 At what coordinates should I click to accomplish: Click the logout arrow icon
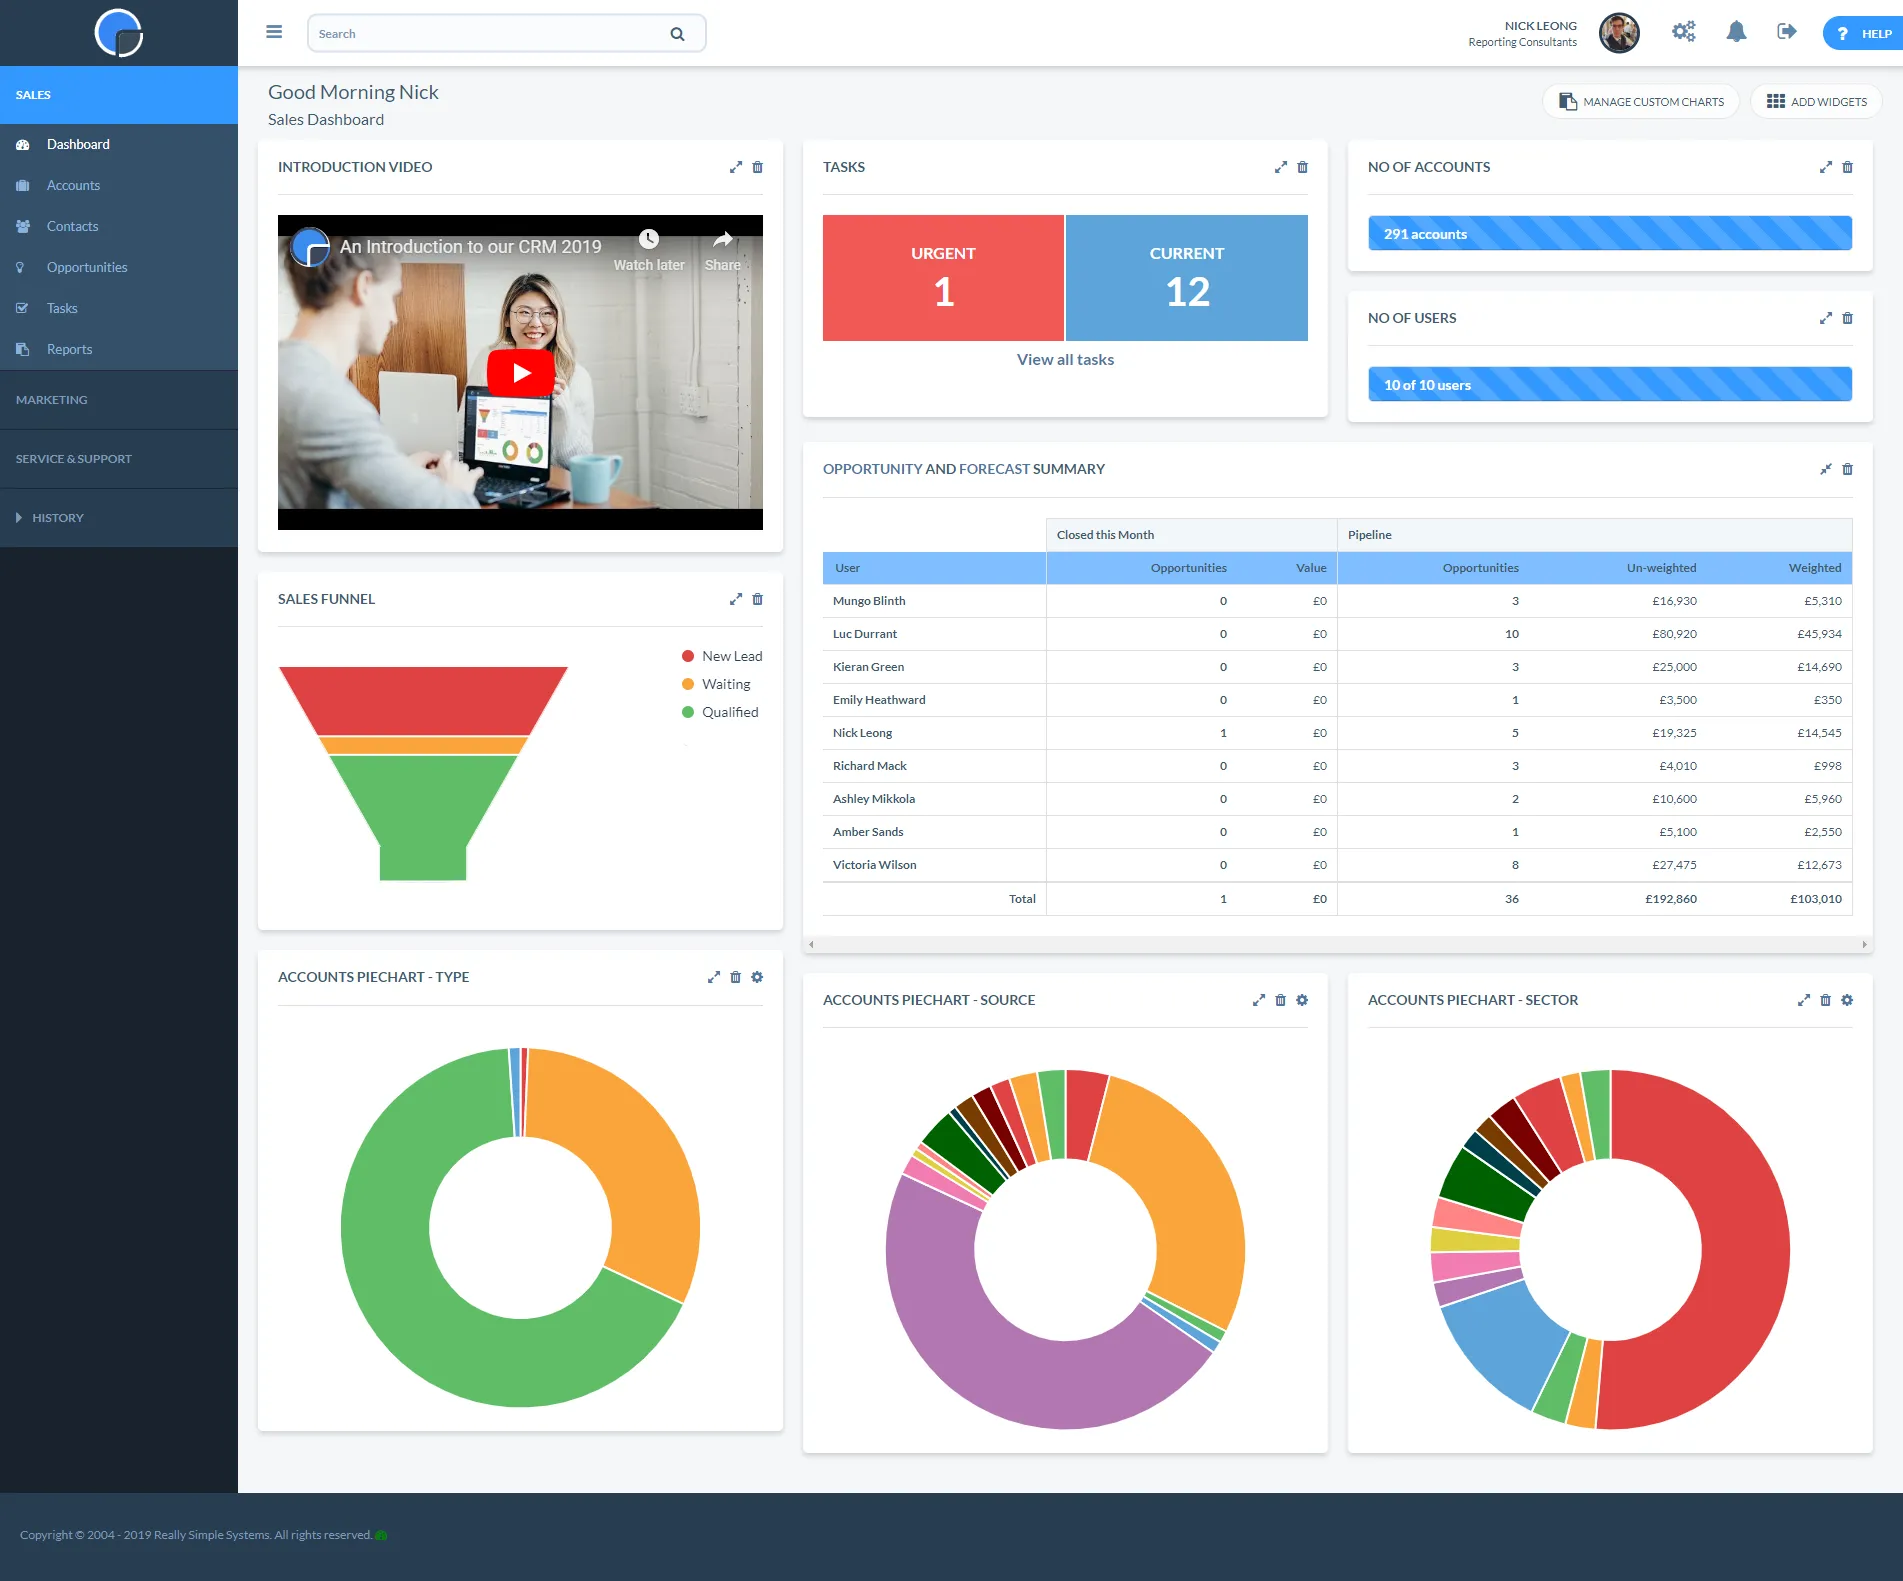(x=1787, y=32)
